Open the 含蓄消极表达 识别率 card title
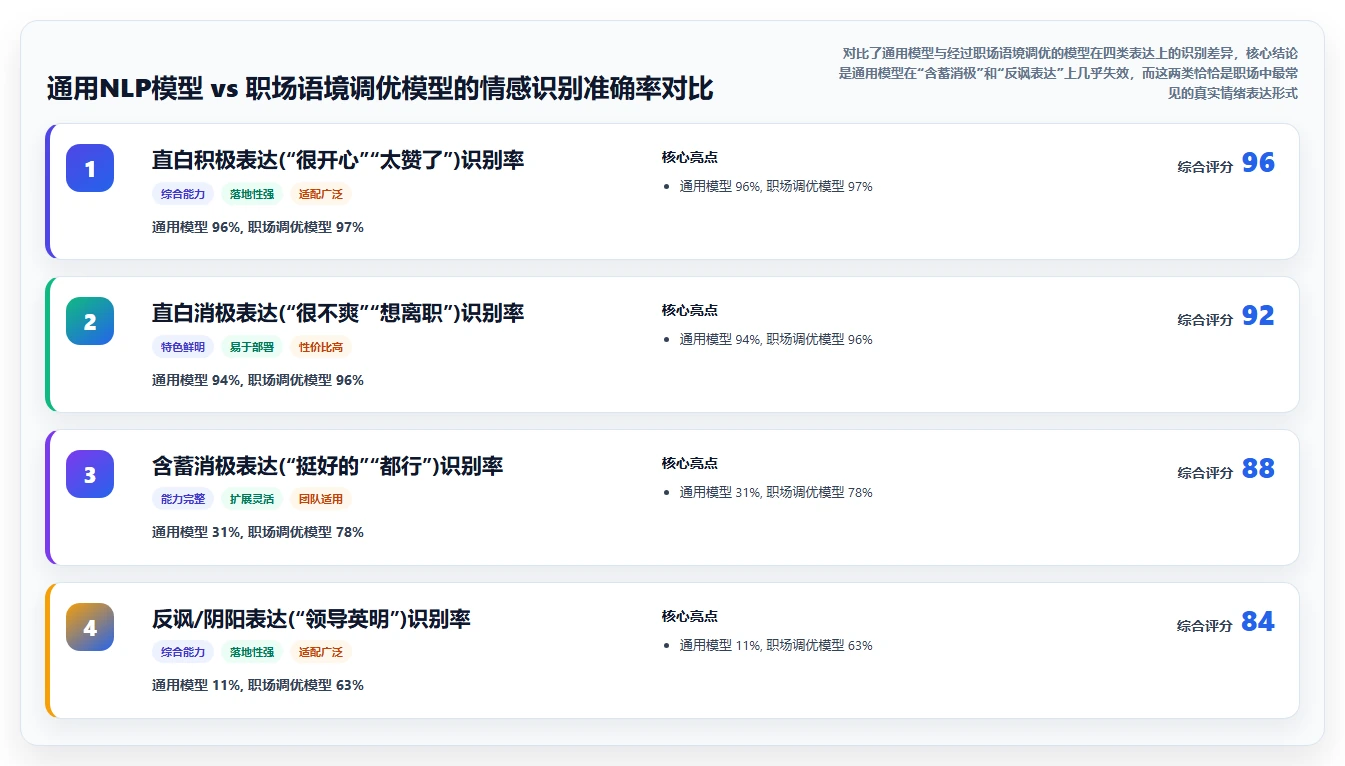 [x=327, y=466]
